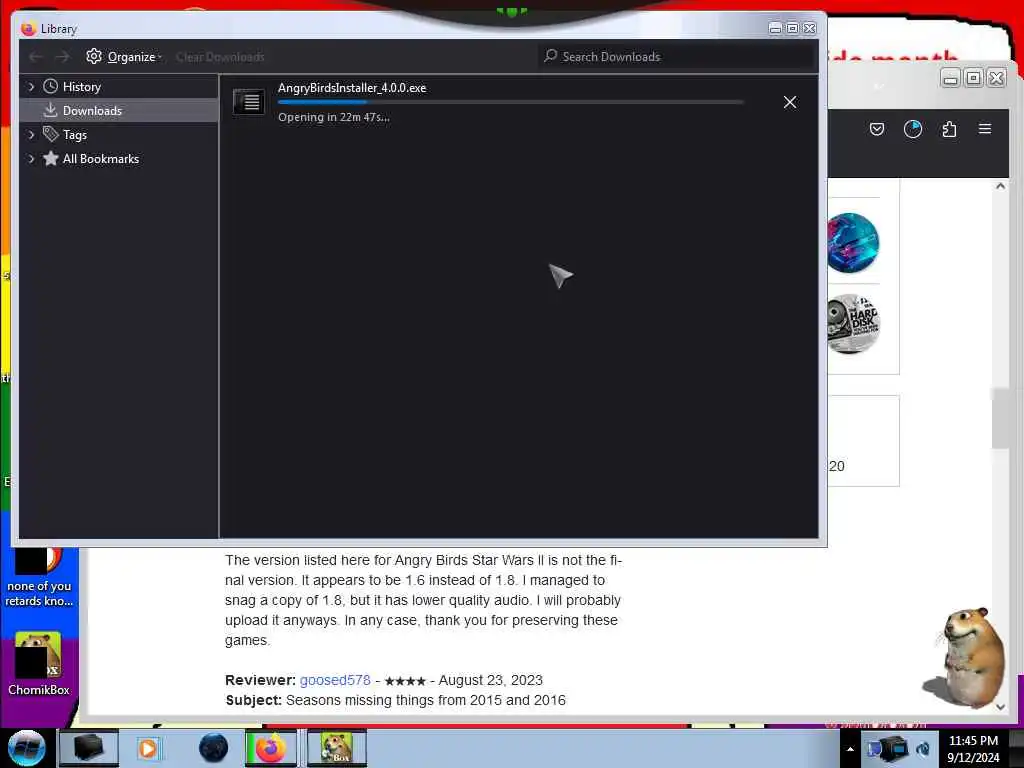Open Firefox Extensions puzzle icon

click(949, 129)
